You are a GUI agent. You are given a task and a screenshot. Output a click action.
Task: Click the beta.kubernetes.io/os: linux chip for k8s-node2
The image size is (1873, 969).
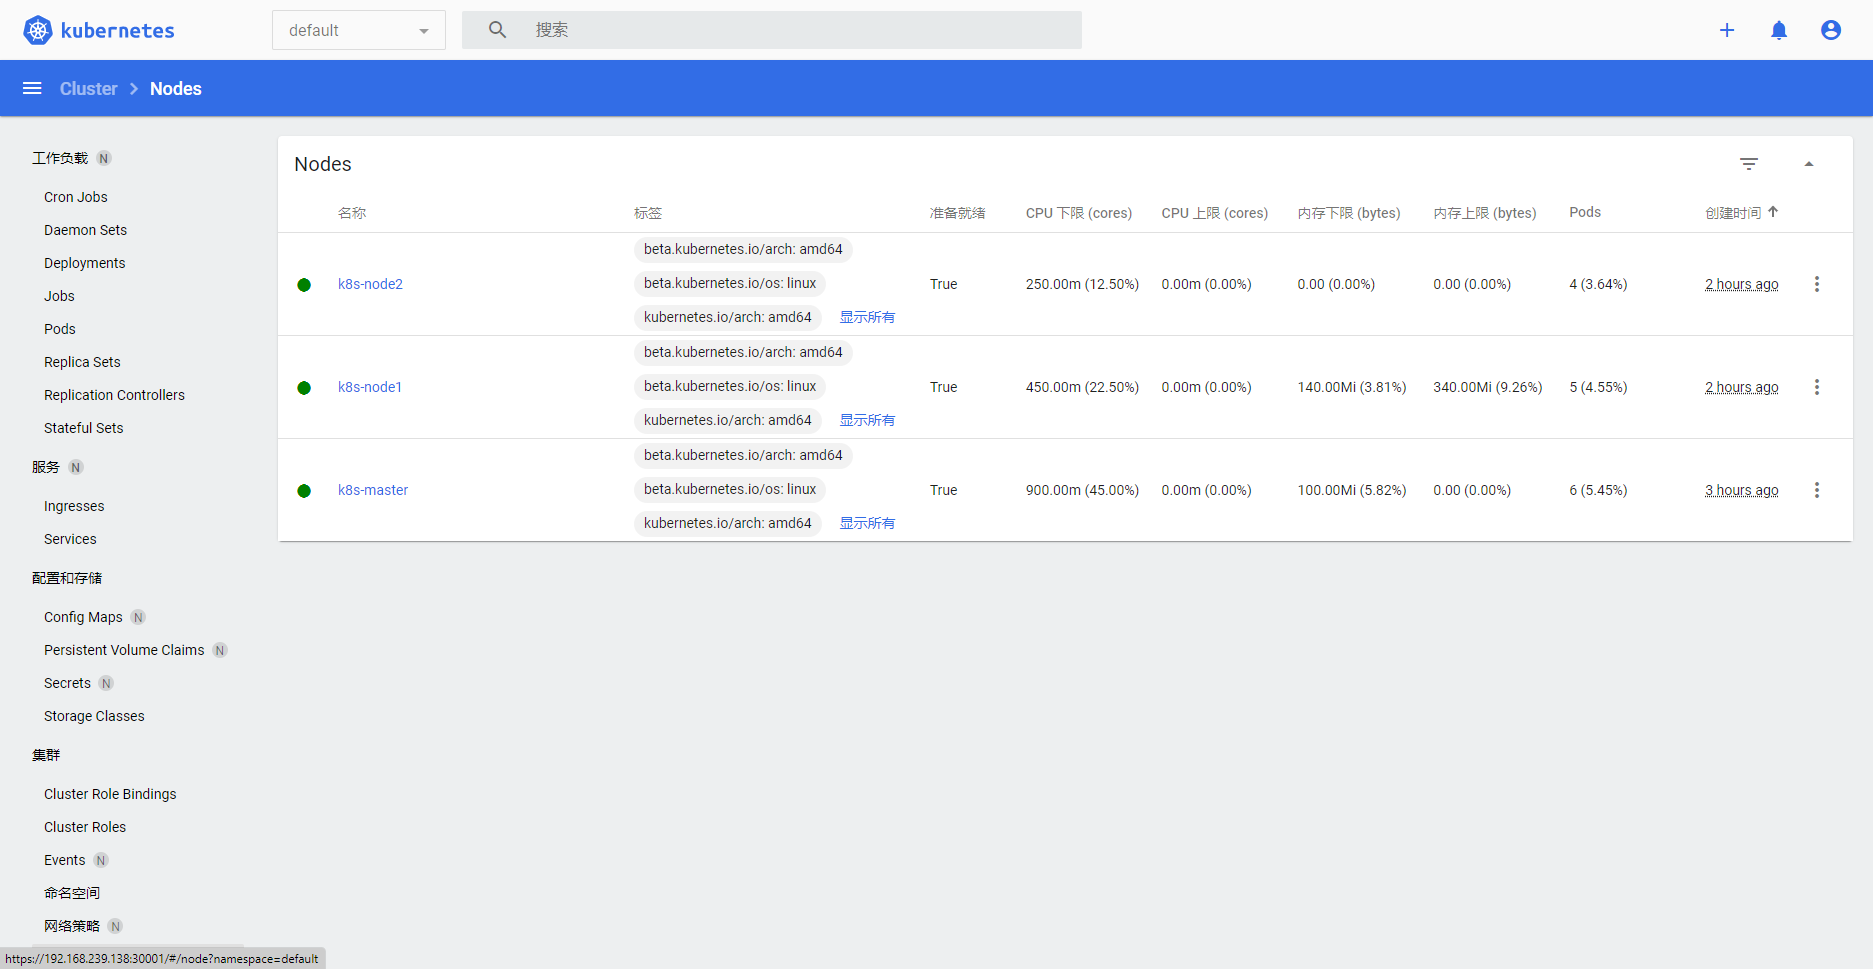coord(730,283)
